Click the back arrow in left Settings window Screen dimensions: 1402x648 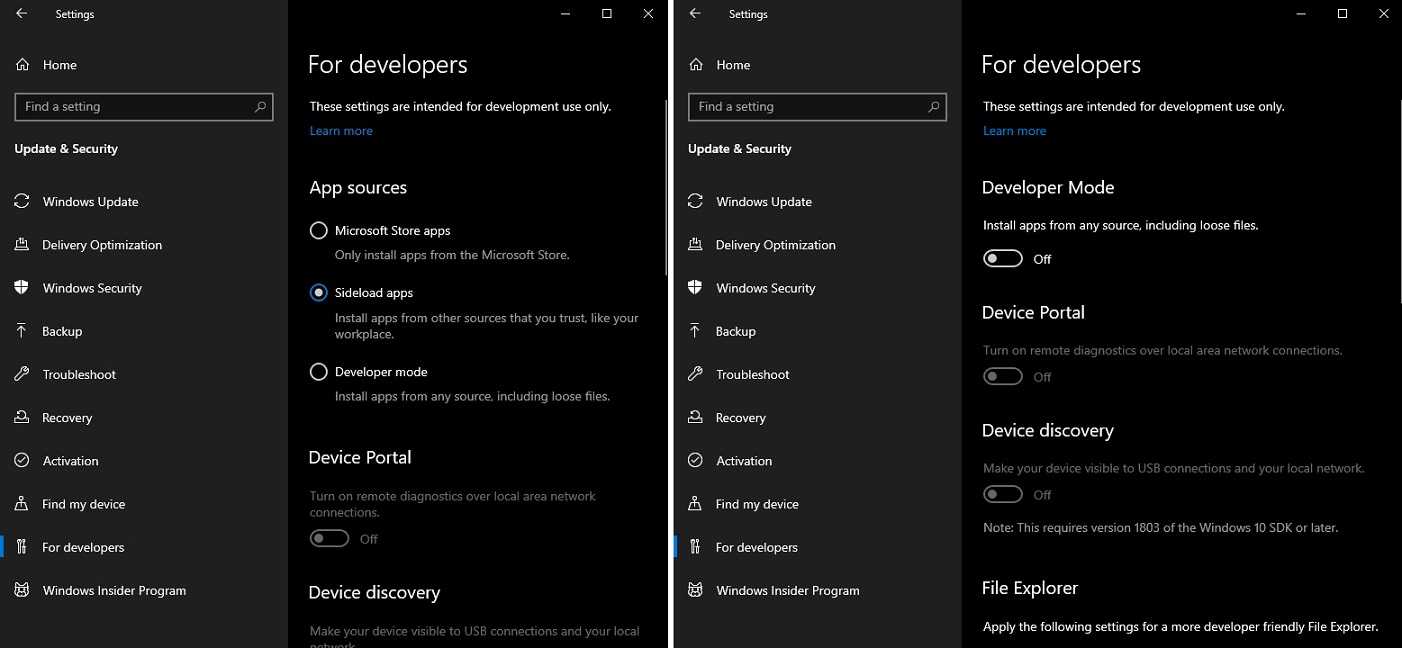(22, 14)
